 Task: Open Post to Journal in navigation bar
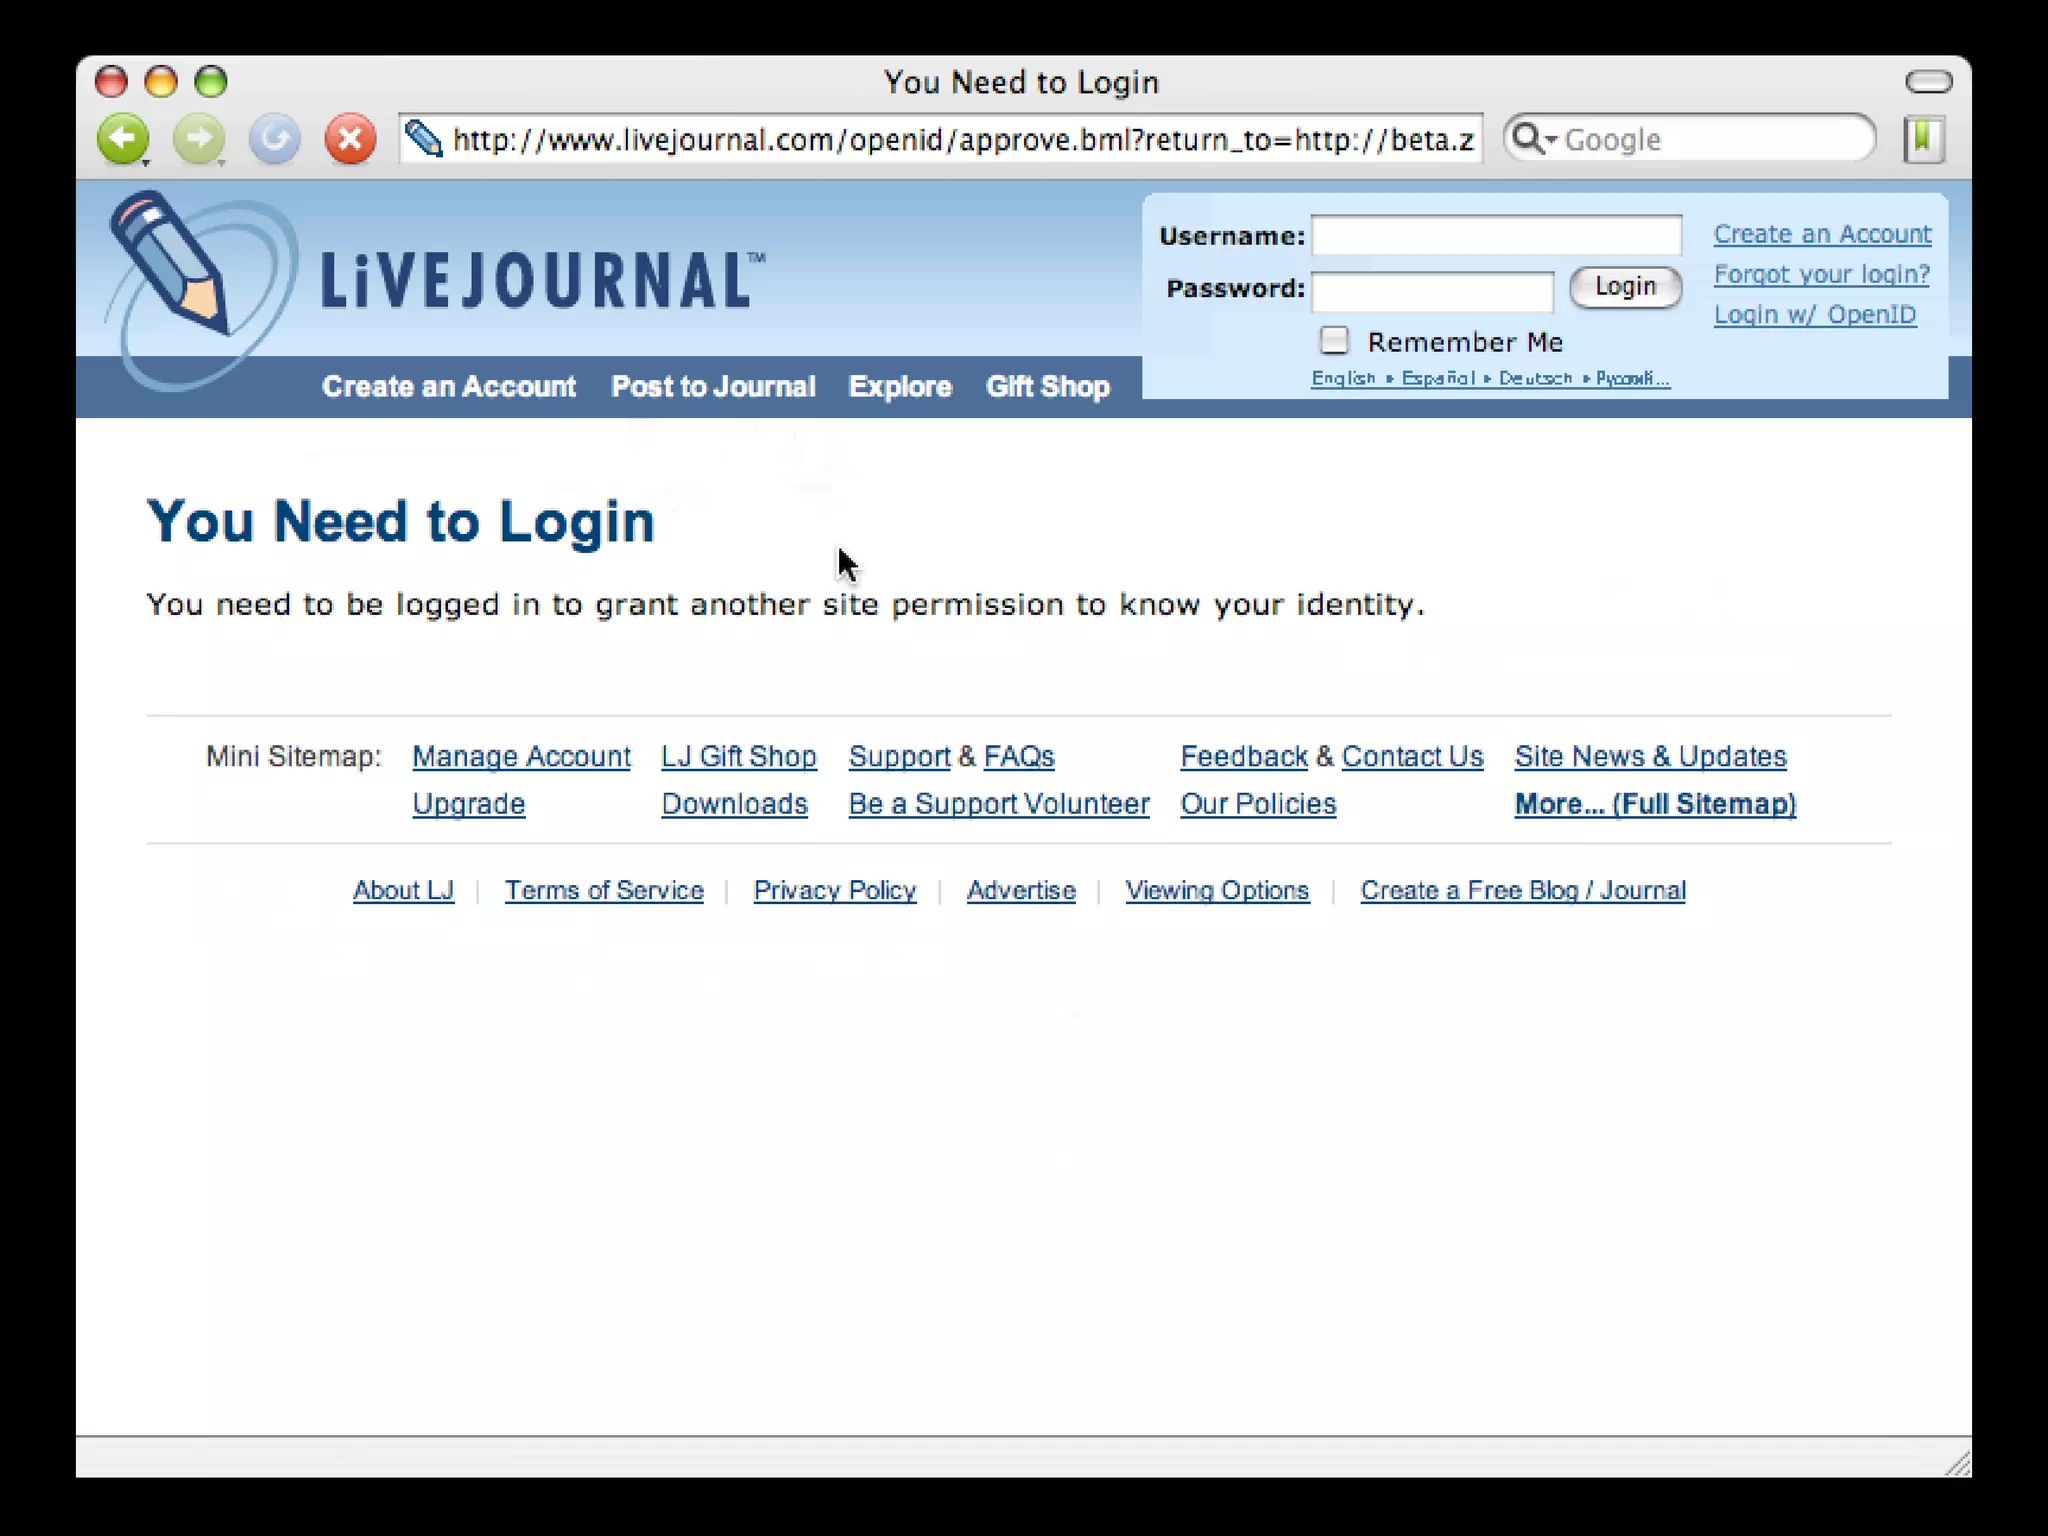[x=713, y=387]
